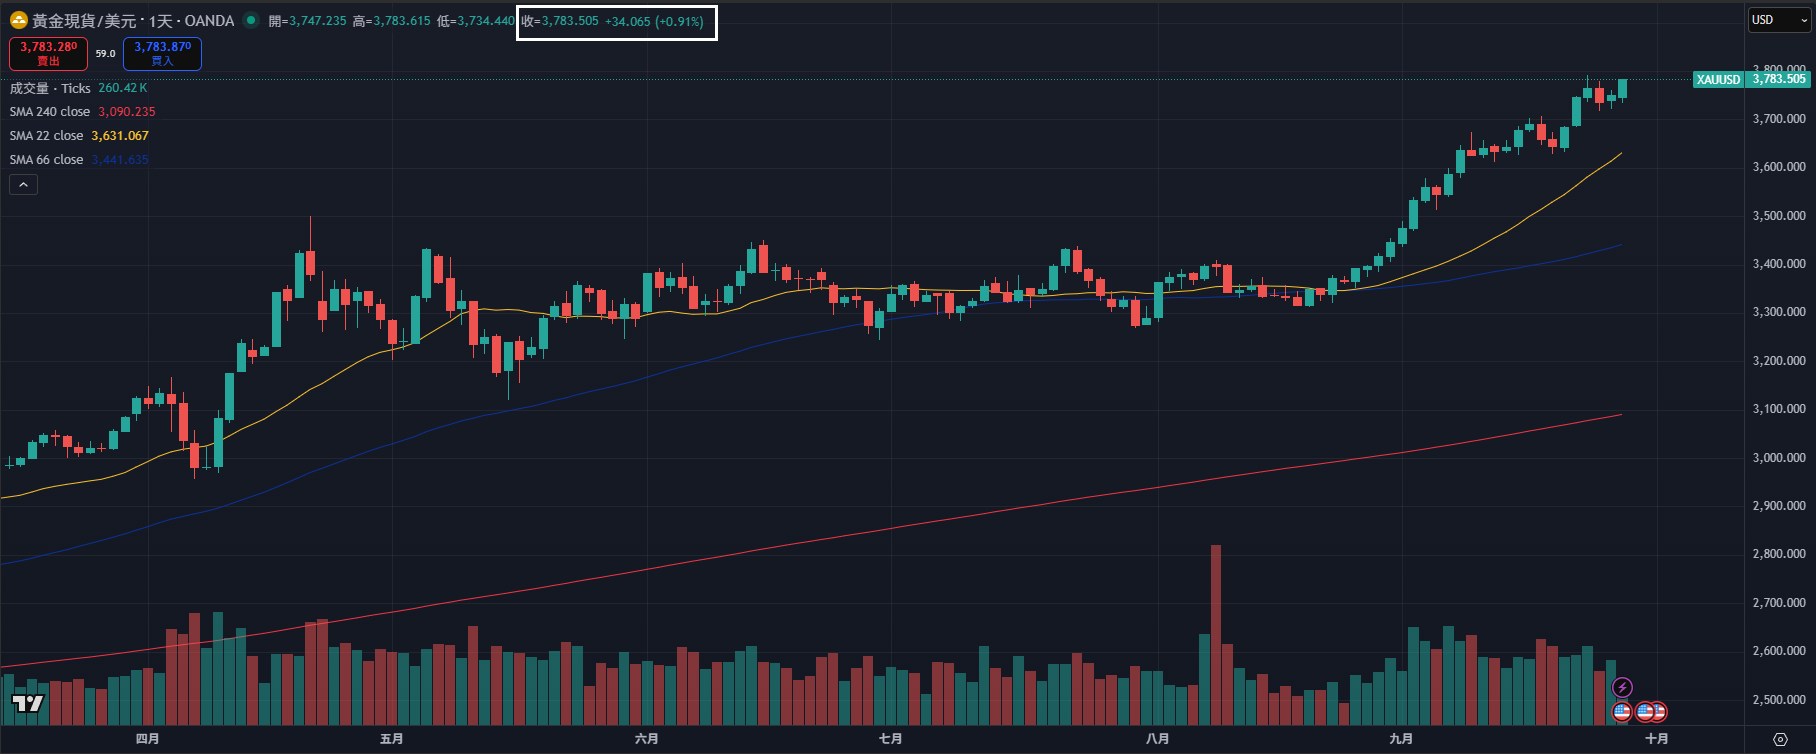This screenshot has height=754, width=1816.
Task: Open chart settings hexagon gear icon
Action: coord(1780,739)
